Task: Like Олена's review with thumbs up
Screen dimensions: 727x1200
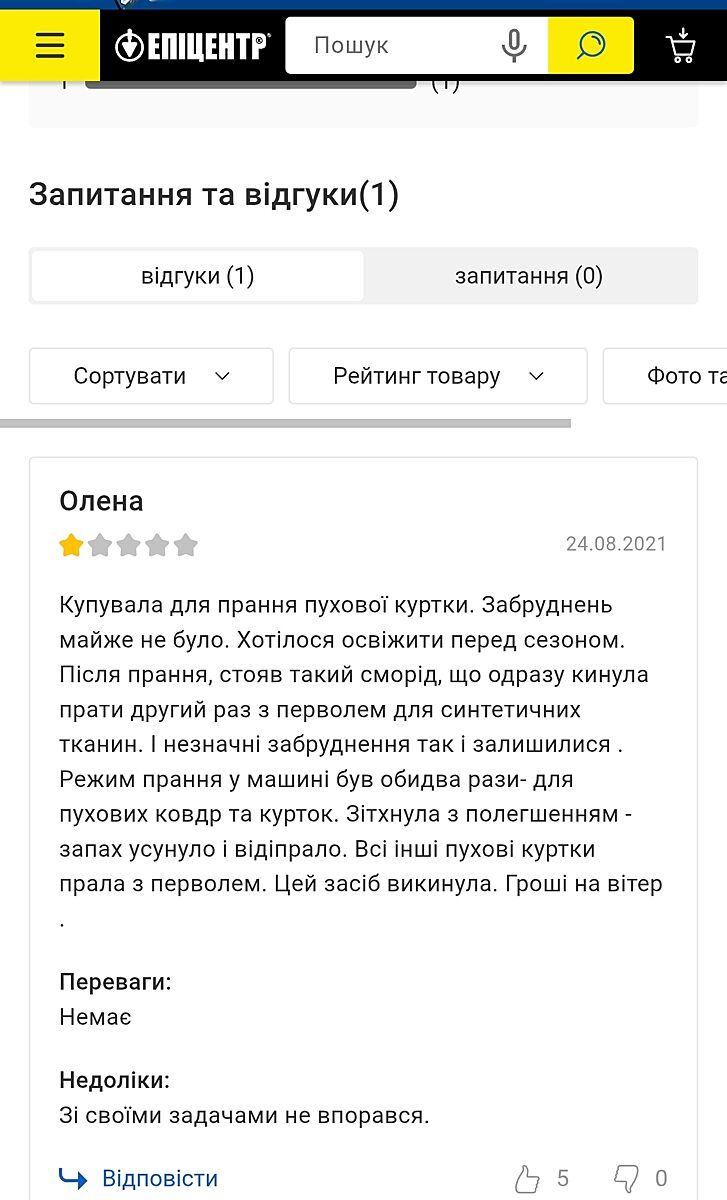Action: [527, 1178]
